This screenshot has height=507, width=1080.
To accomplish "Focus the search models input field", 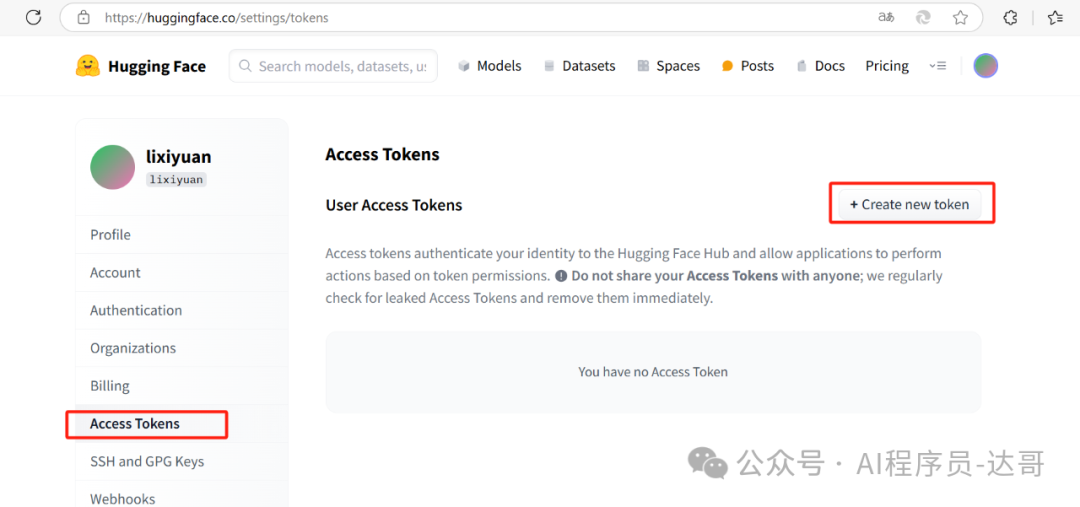I will coord(333,66).
